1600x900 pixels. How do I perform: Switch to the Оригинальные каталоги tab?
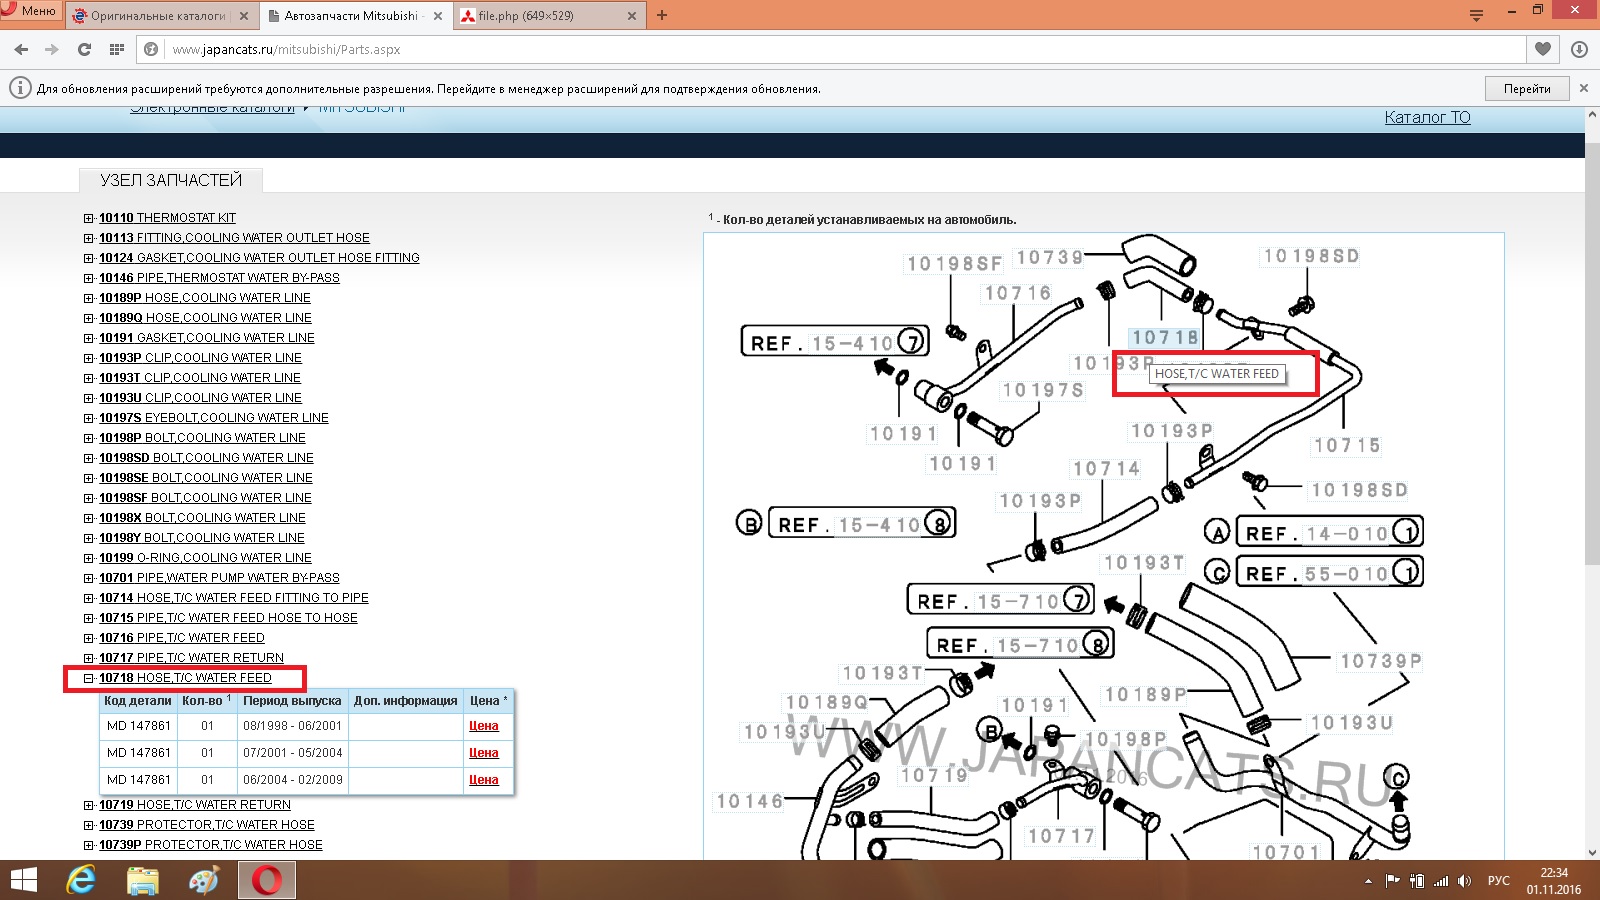pos(157,16)
